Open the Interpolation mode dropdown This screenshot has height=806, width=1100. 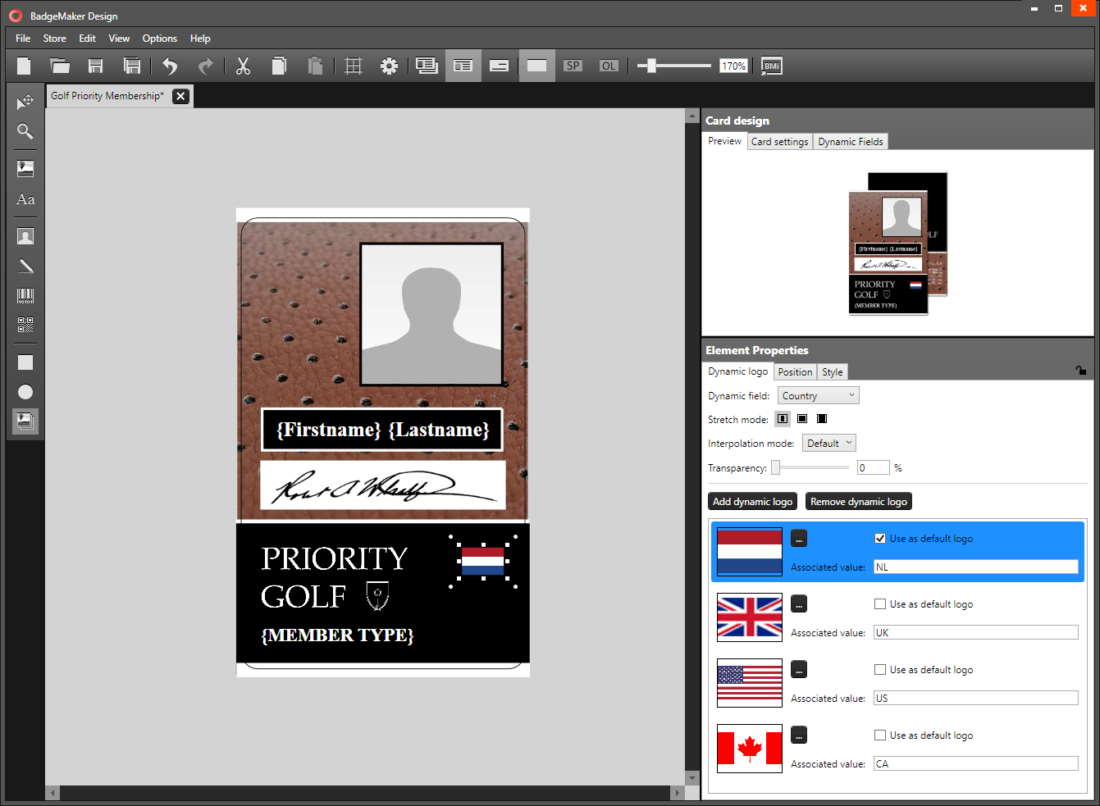point(829,442)
